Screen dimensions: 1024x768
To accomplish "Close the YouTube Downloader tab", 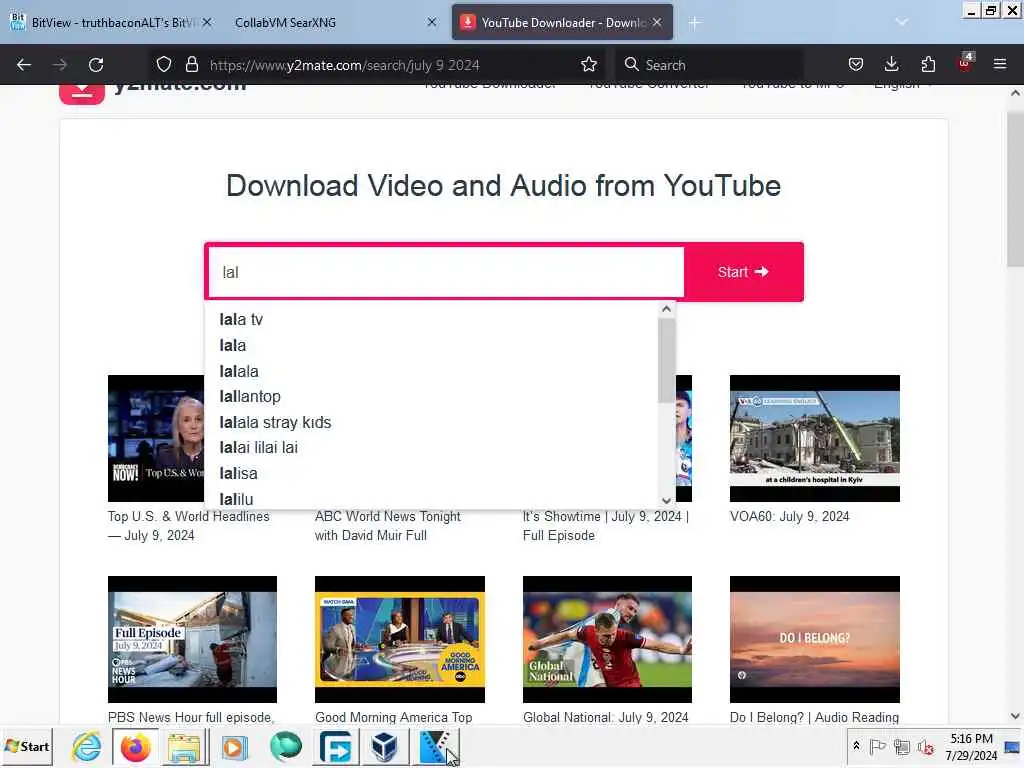I will click(x=657, y=22).
